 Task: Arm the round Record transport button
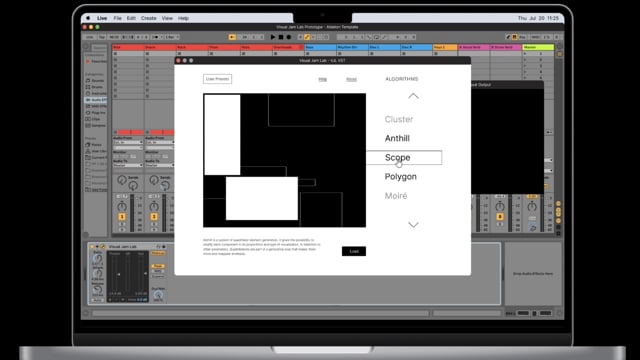pos(289,37)
